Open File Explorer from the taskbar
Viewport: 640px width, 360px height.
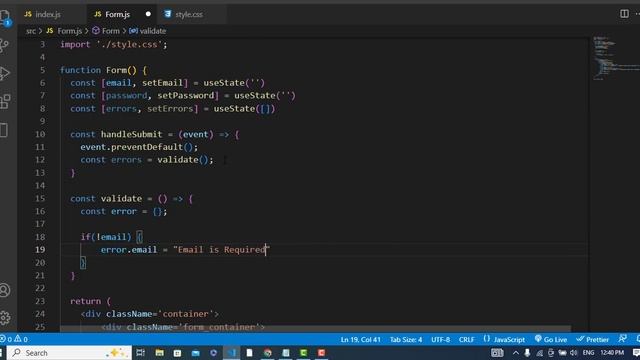click(159, 352)
